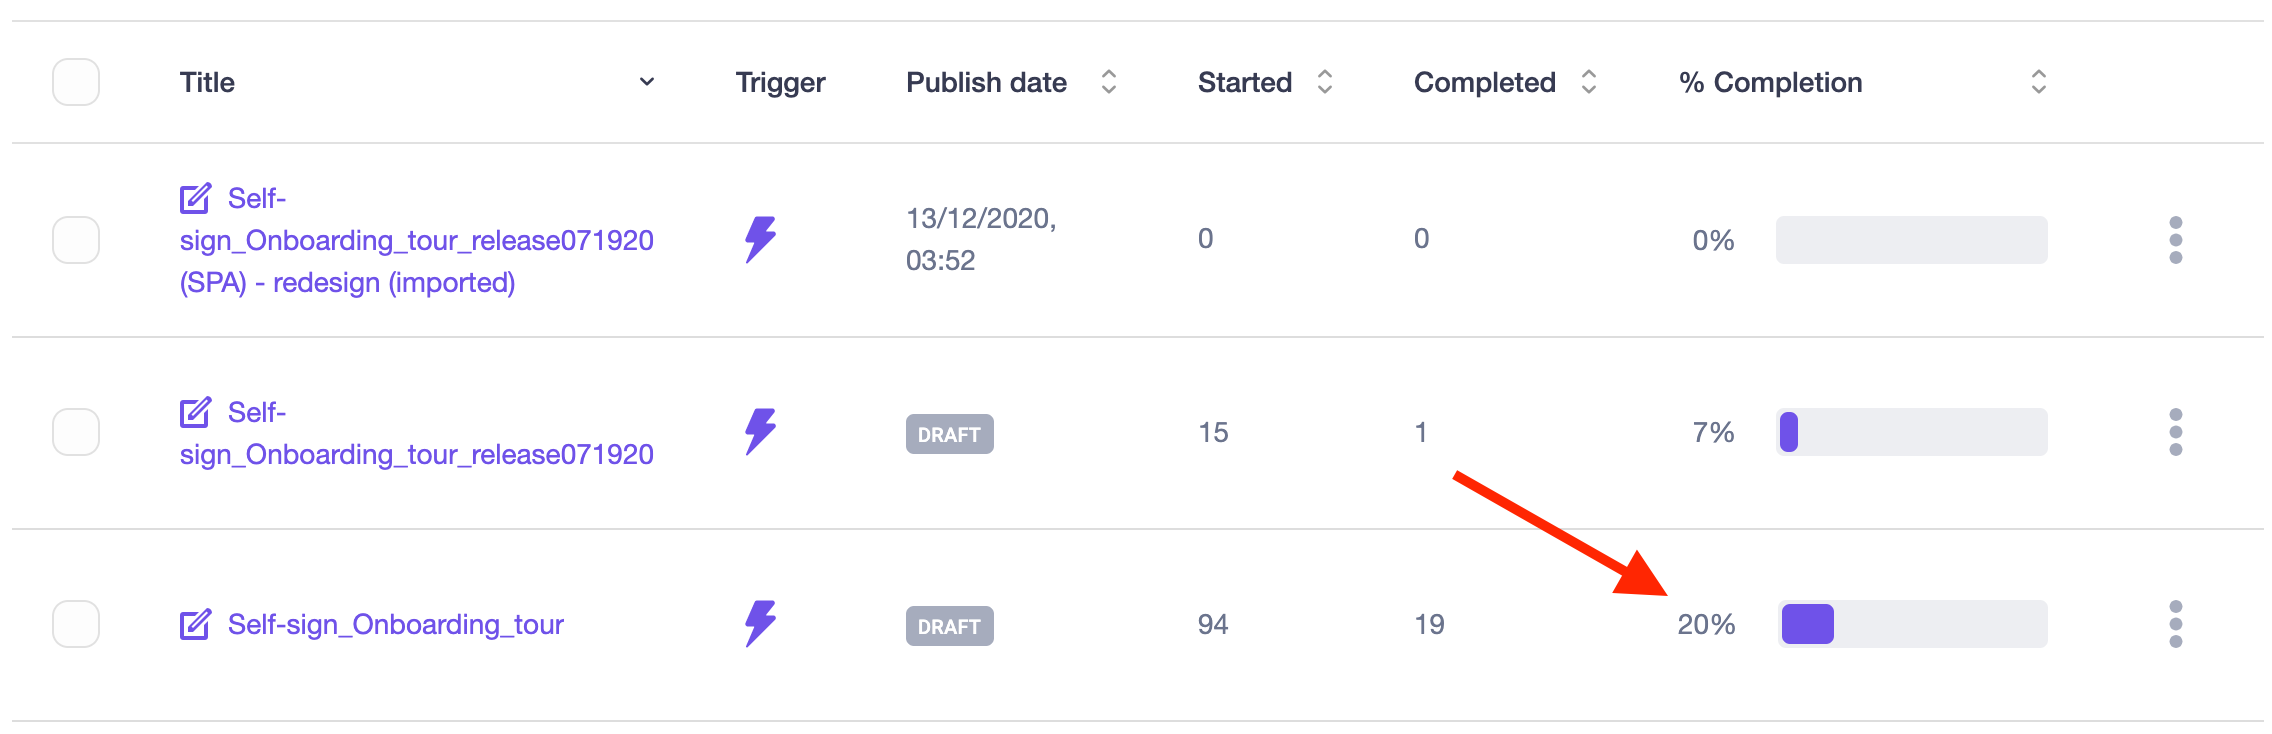Open Self-sign_Onboarding_tour_release071920 (SPA) redesign link
Image resolution: width=2272 pixels, height=734 pixels.
click(416, 241)
